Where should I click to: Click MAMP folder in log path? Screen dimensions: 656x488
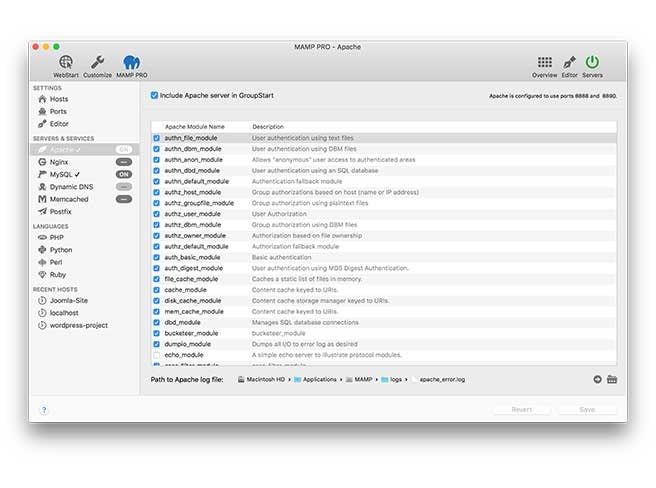(359, 380)
